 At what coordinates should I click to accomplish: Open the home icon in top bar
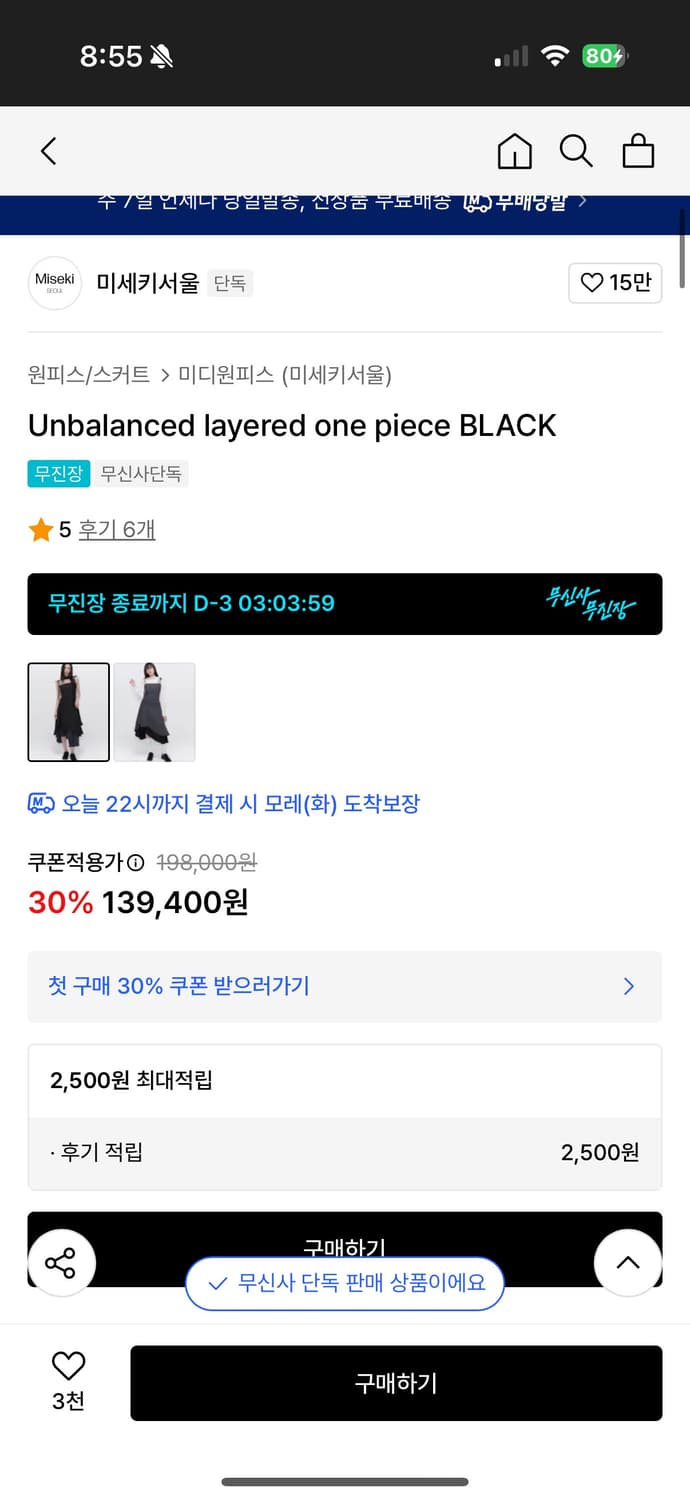point(514,151)
